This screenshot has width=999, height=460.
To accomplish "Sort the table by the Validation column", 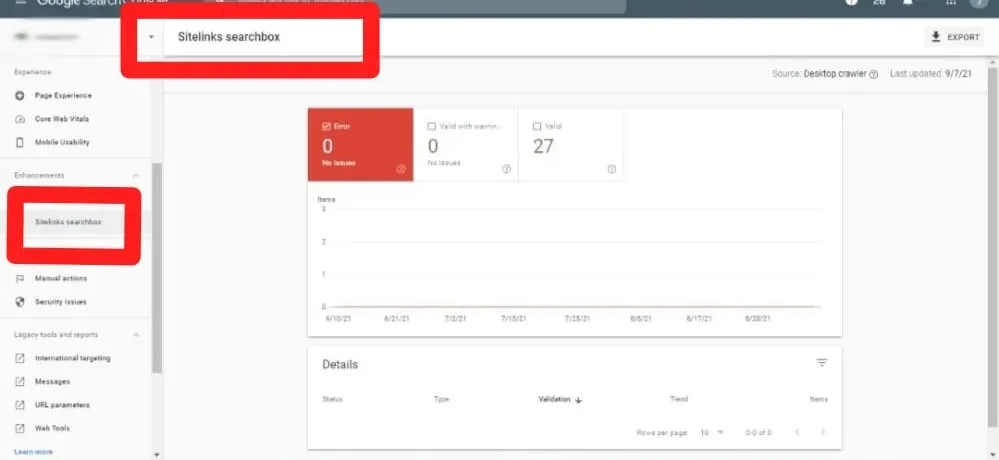I will click(560, 399).
